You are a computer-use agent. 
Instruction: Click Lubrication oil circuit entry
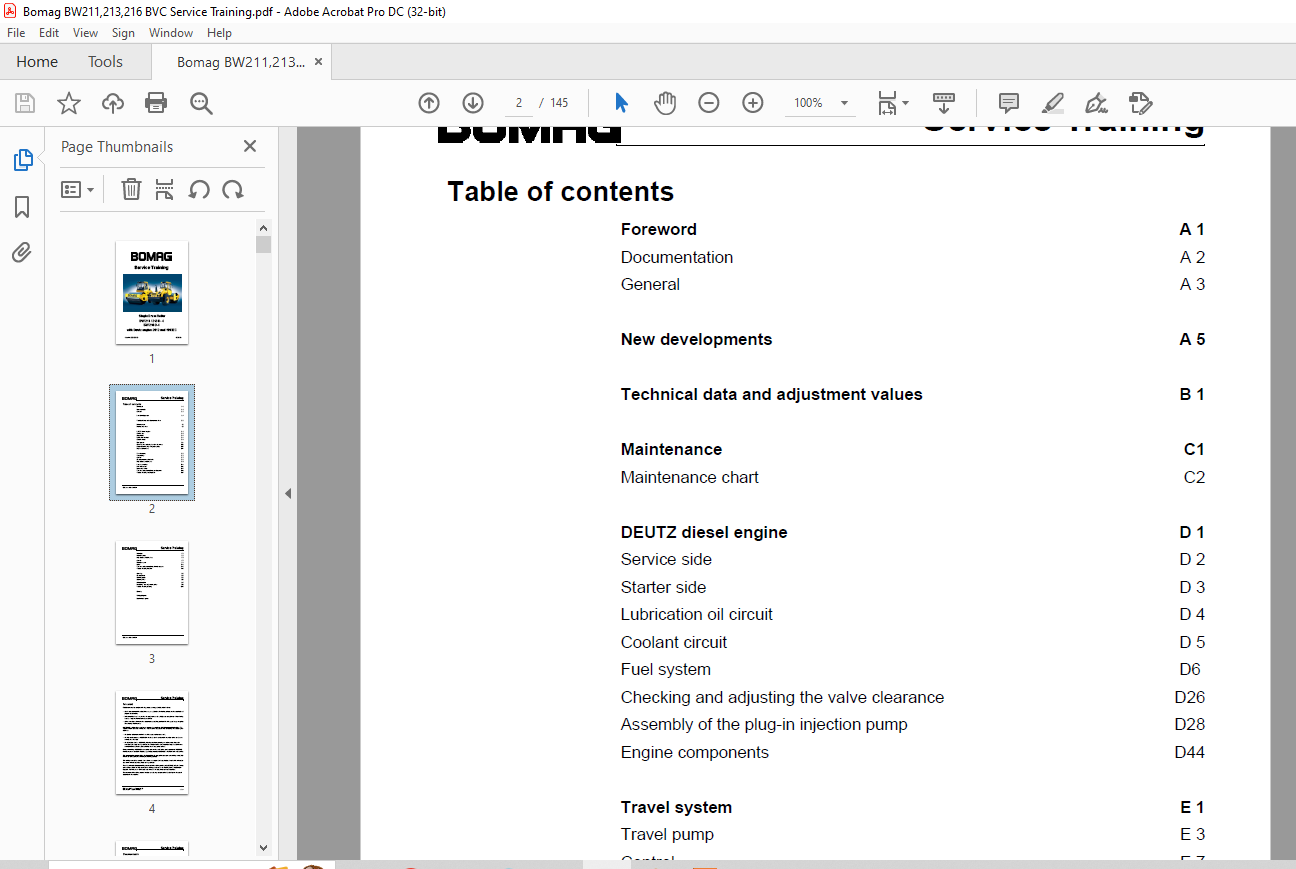tap(697, 614)
